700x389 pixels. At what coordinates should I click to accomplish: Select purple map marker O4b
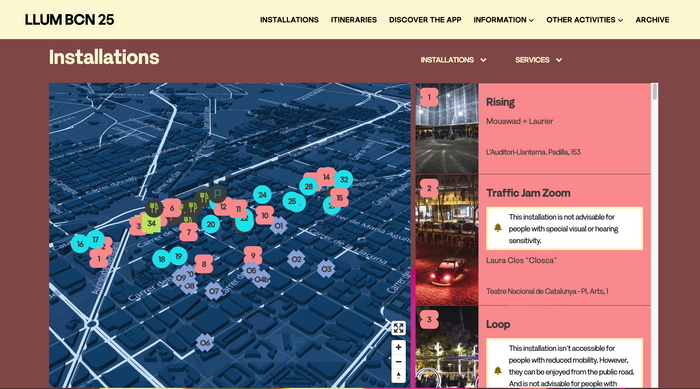(x=262, y=280)
